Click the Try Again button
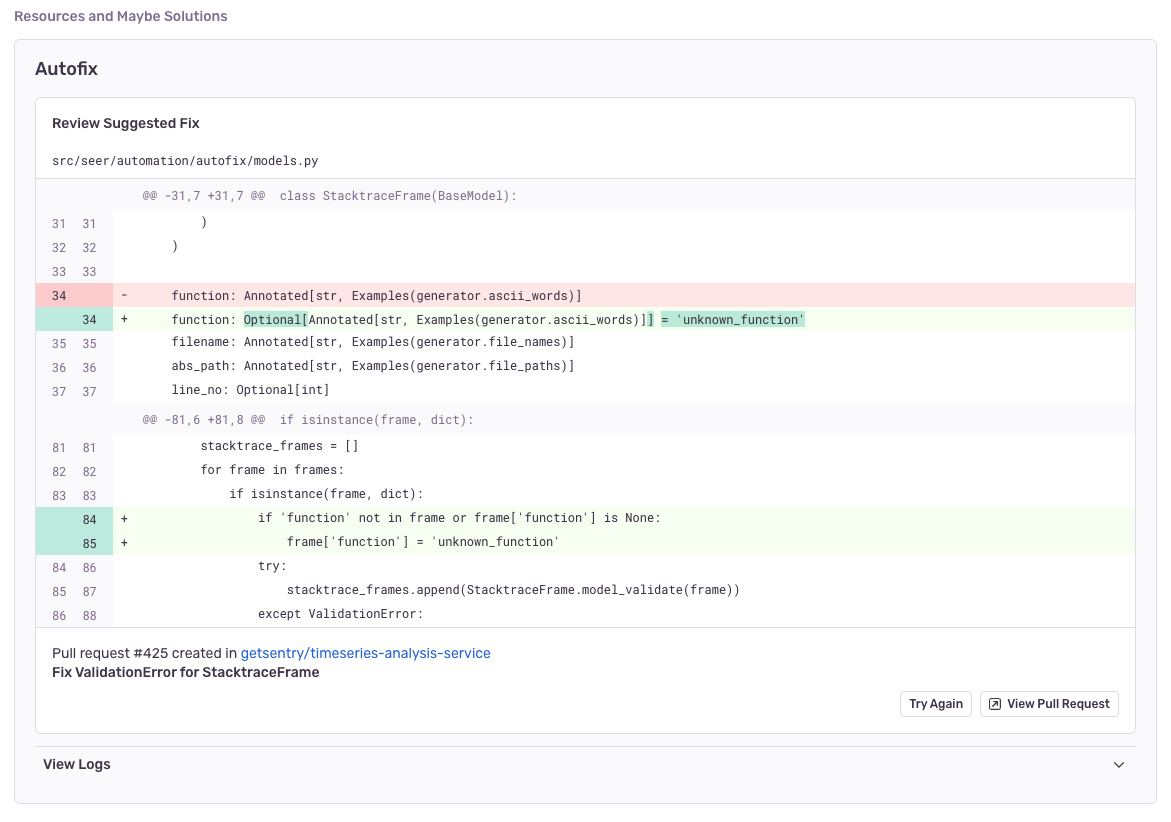This screenshot has height=822, width=1171. click(935, 704)
